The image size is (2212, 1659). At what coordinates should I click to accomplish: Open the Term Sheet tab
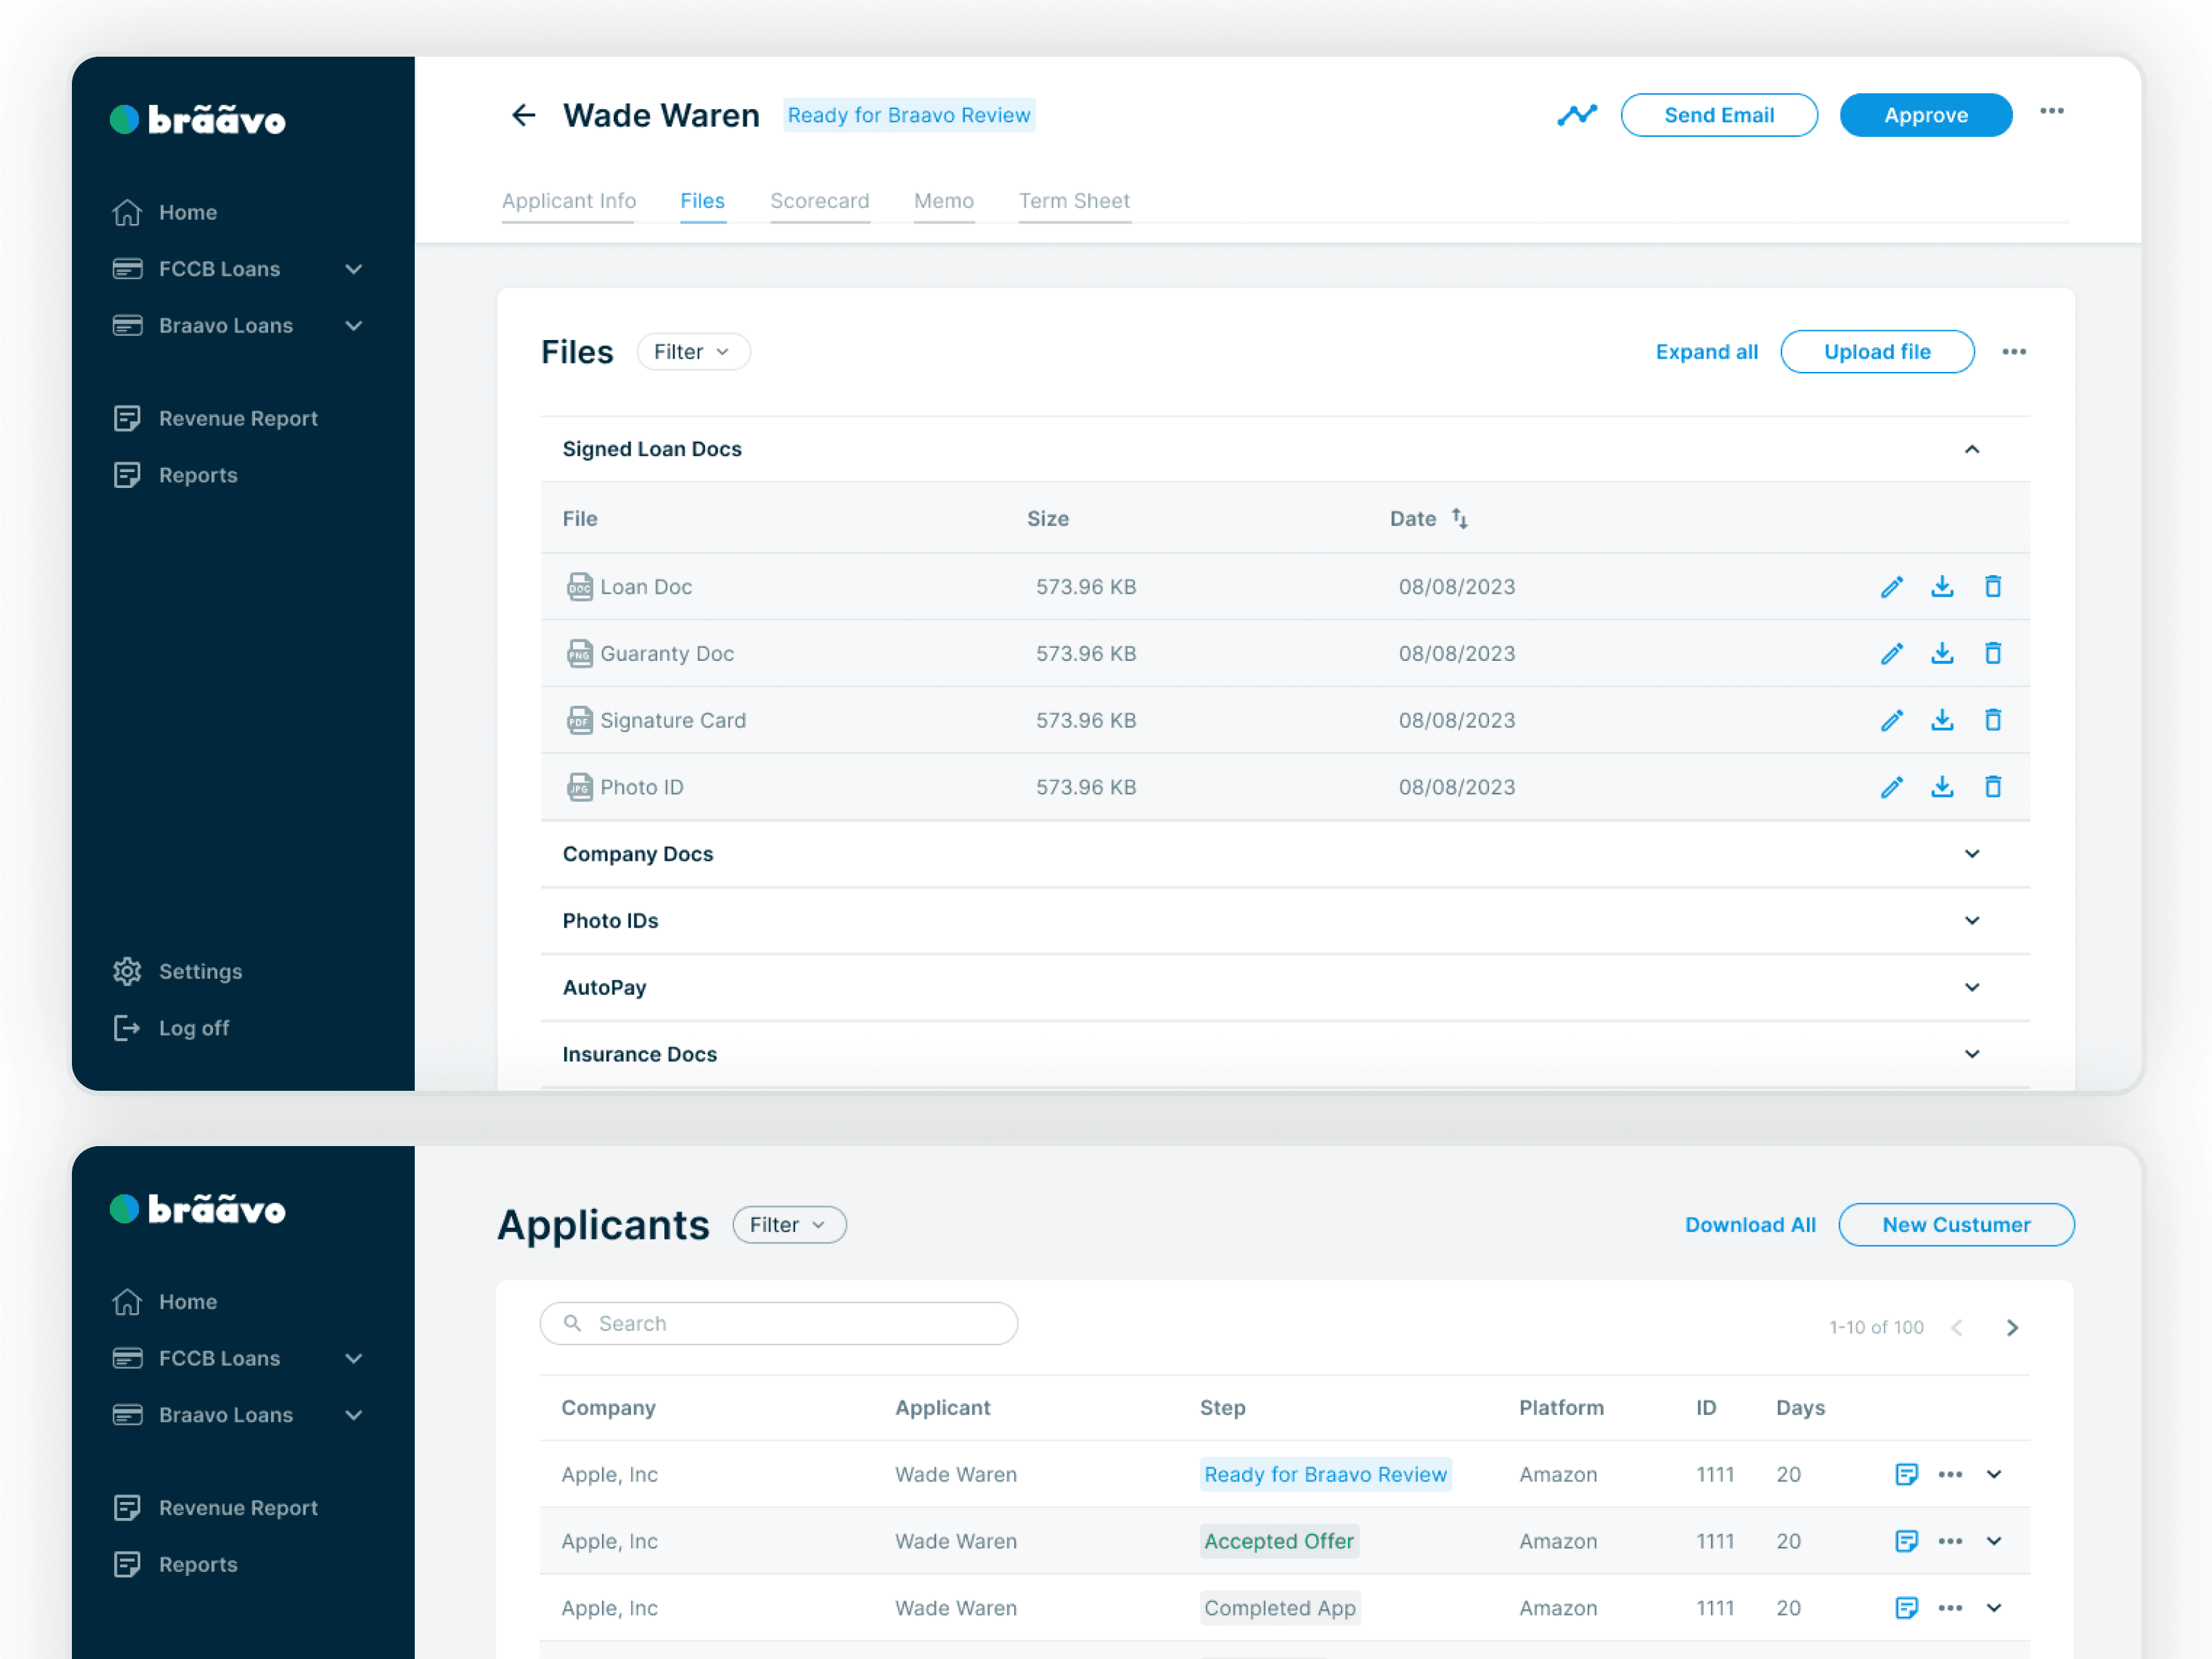point(1074,201)
